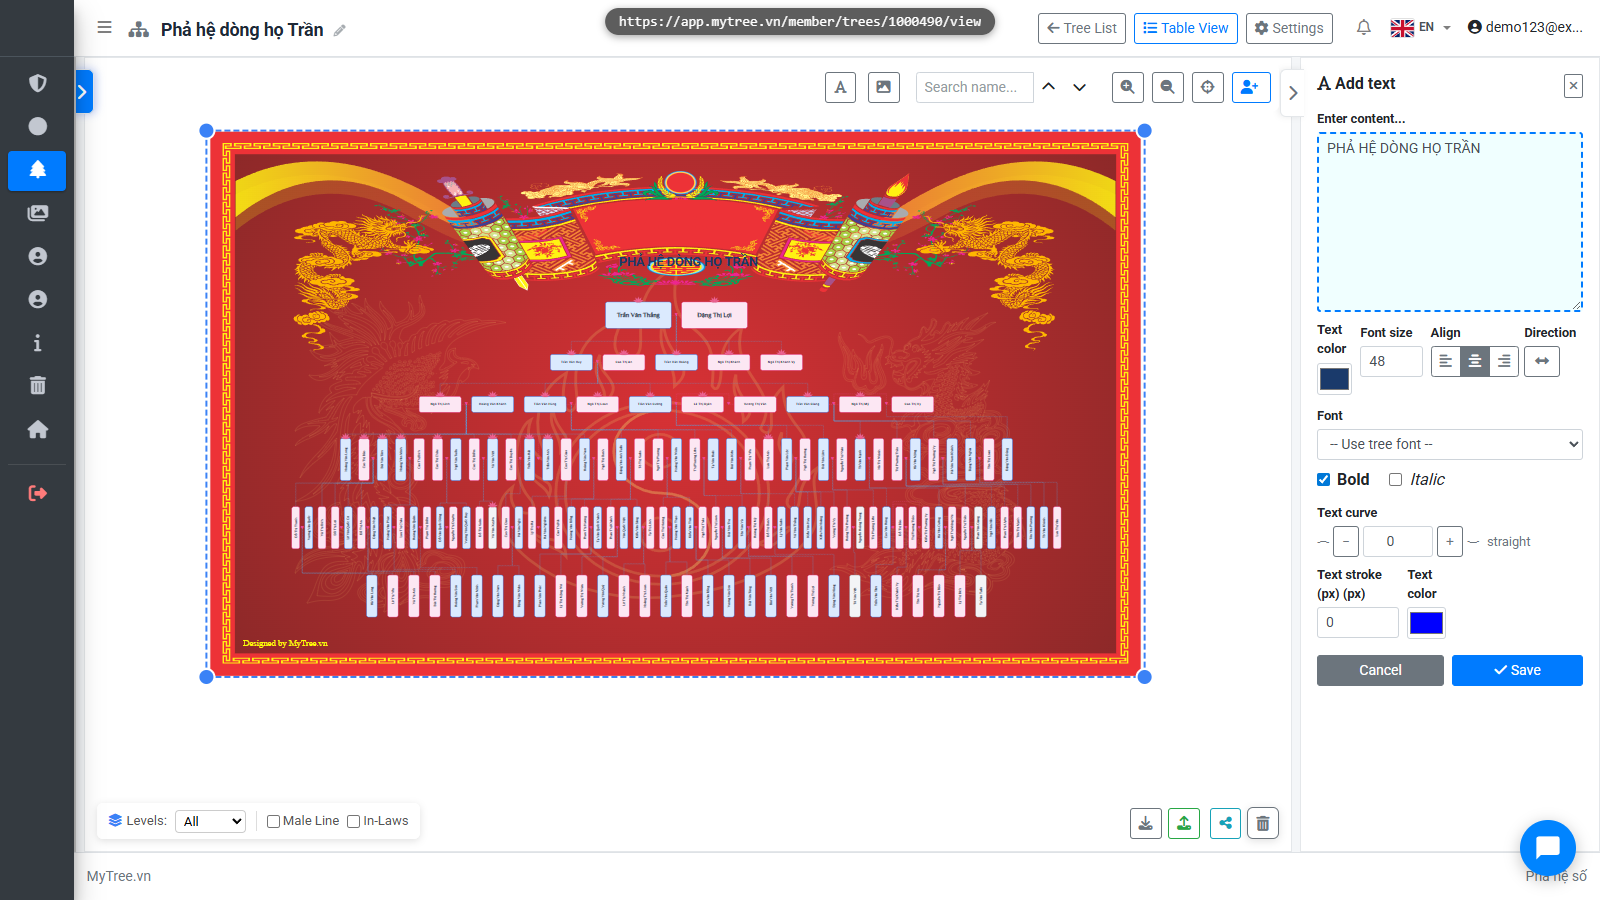Set text alignment to left
Viewport: 1600px width, 900px height.
1446,361
